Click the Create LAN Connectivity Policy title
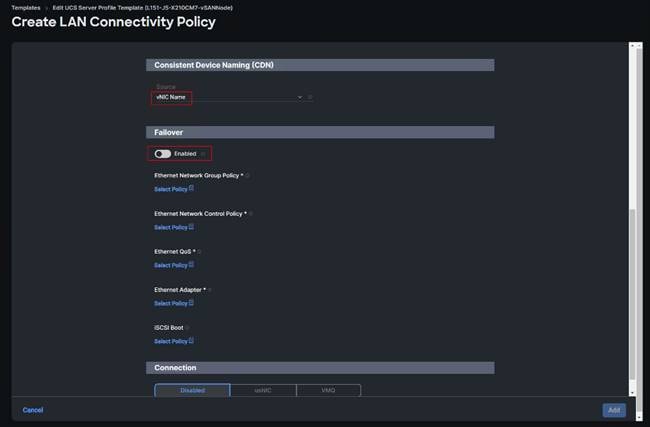Viewport: 650px width, 427px height. [114, 22]
